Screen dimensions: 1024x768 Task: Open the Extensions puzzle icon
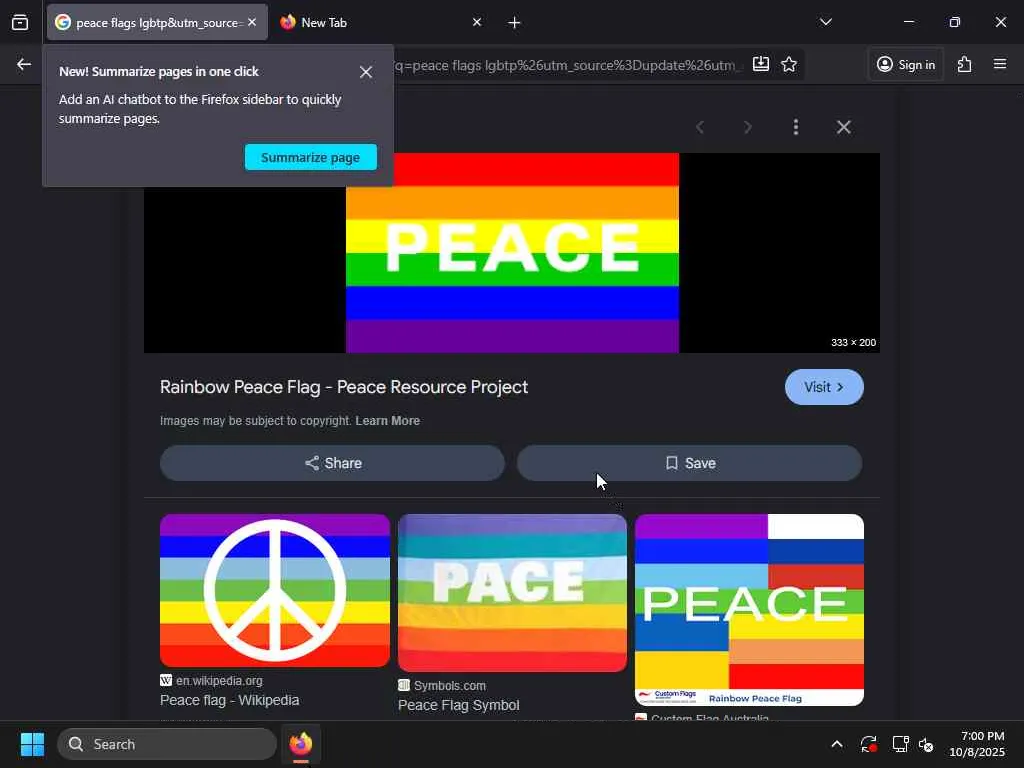click(965, 64)
